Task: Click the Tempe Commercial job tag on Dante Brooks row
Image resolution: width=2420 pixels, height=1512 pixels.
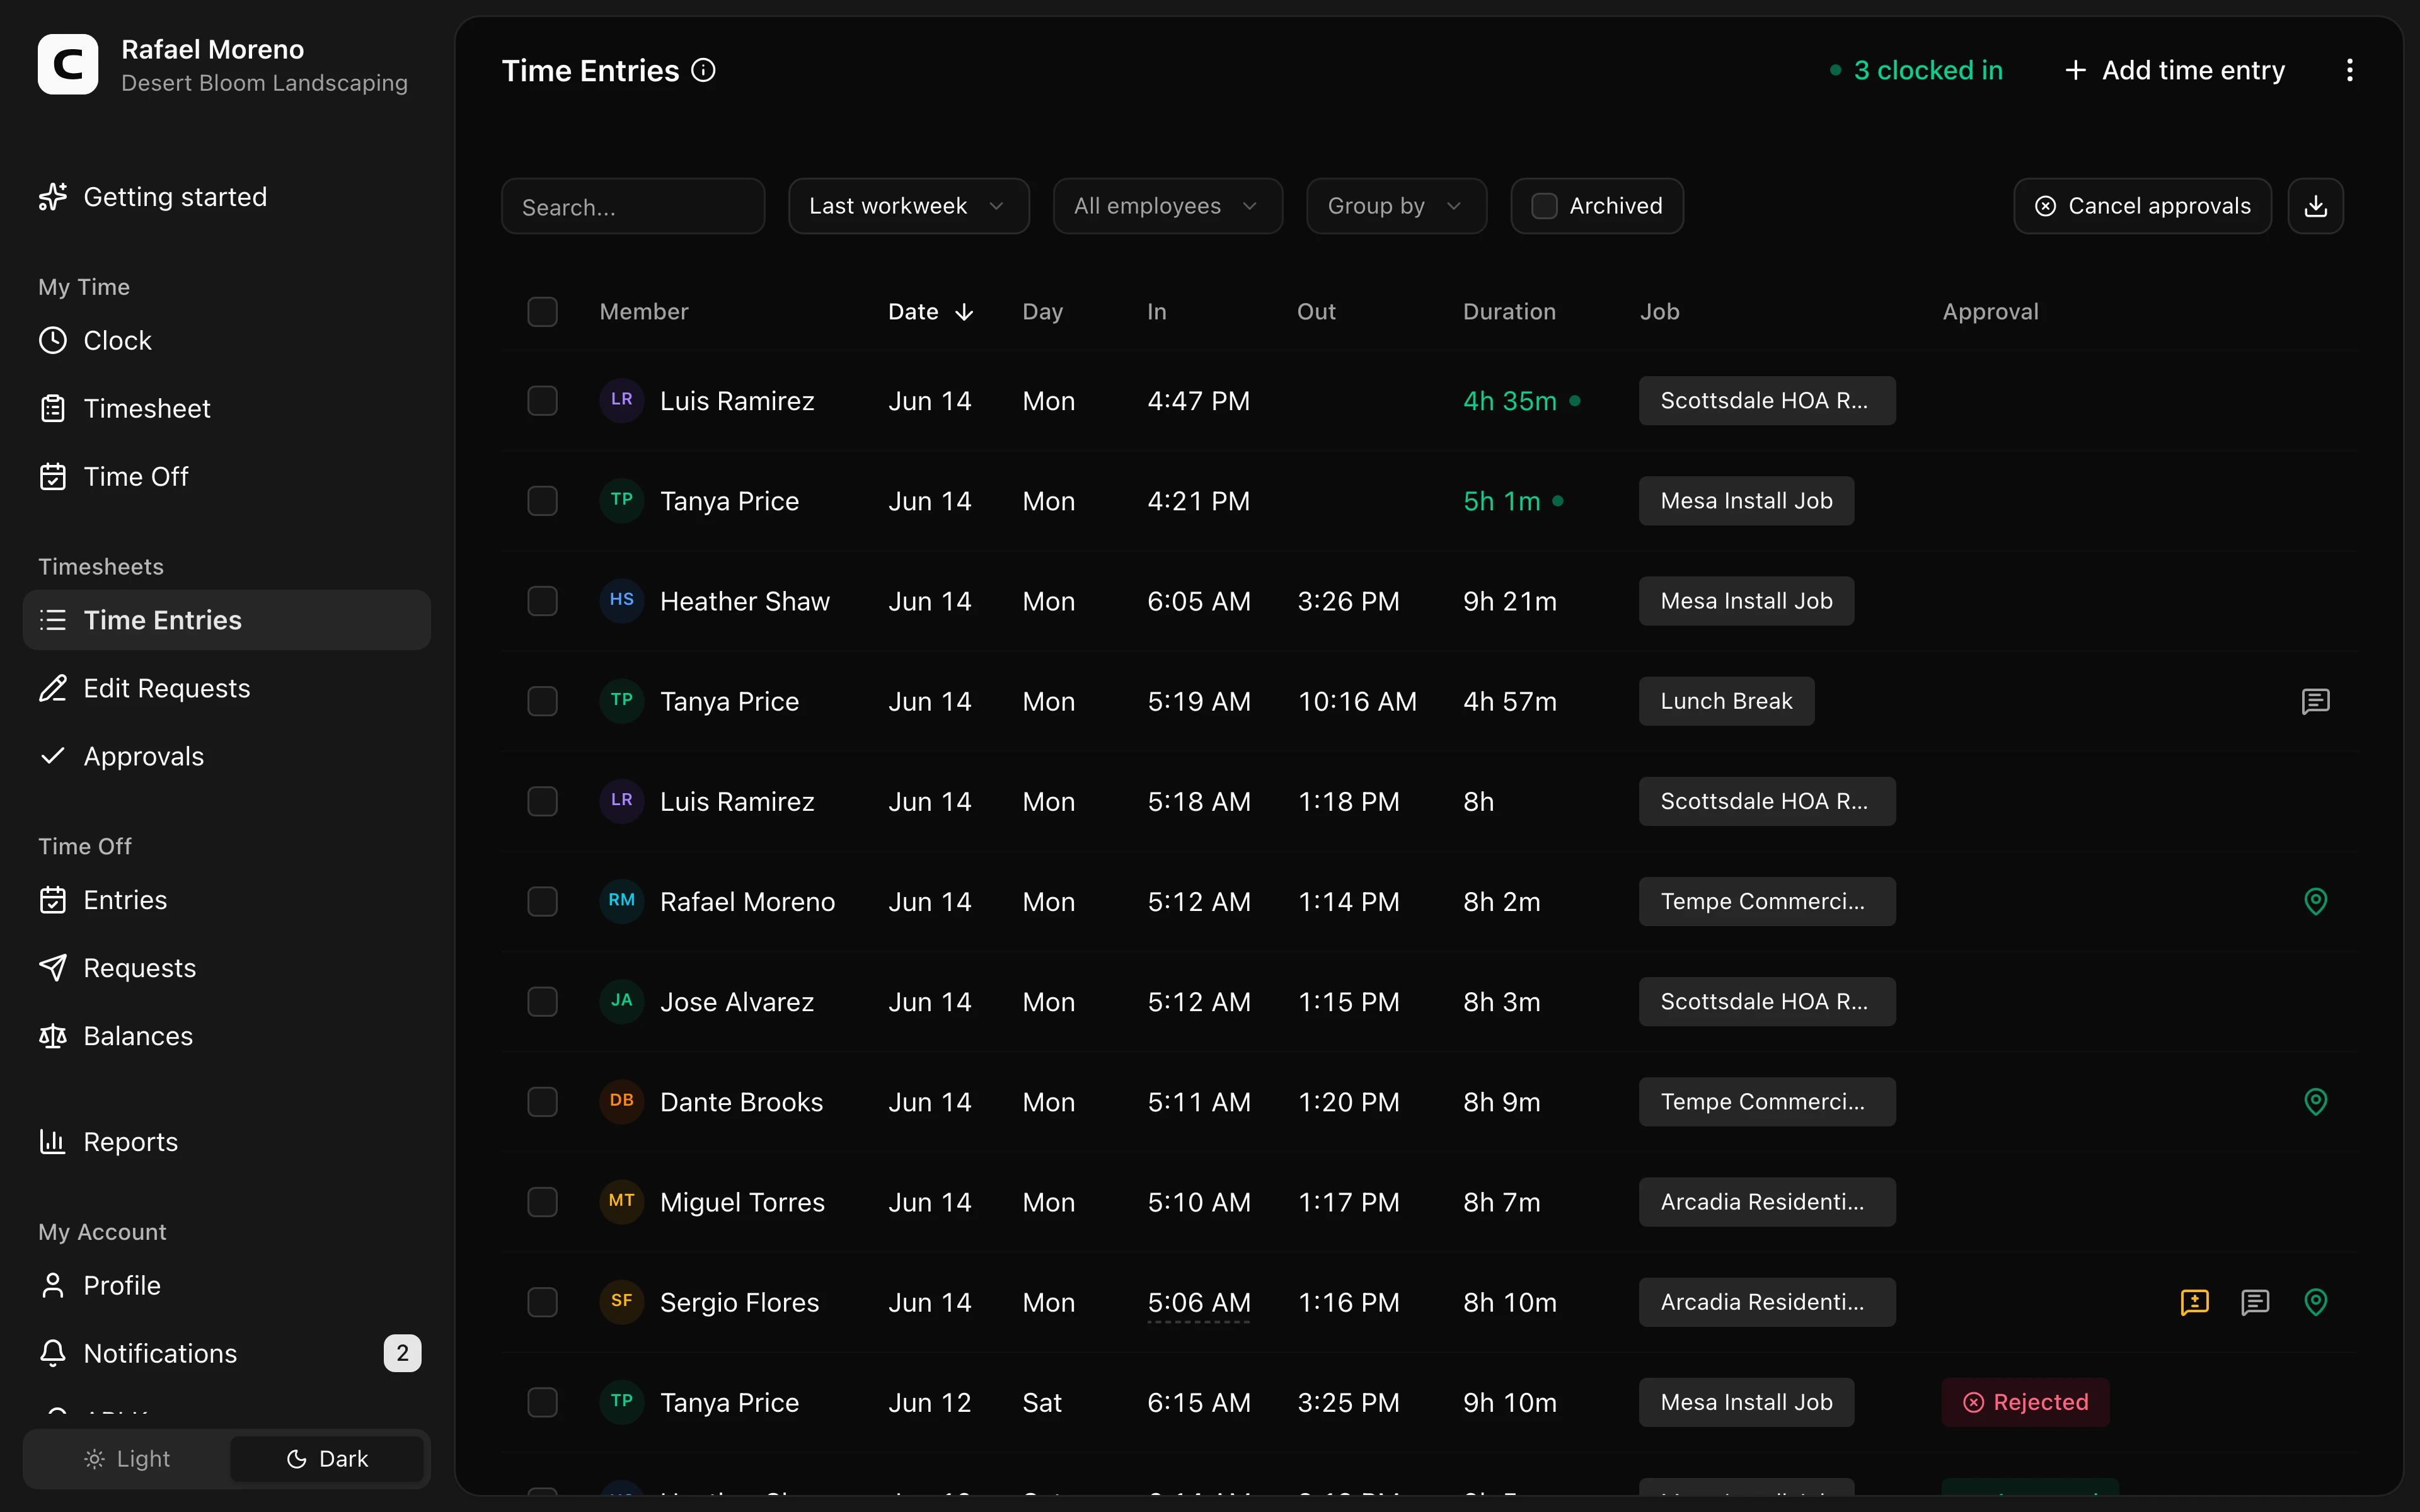Action: 1766,1101
